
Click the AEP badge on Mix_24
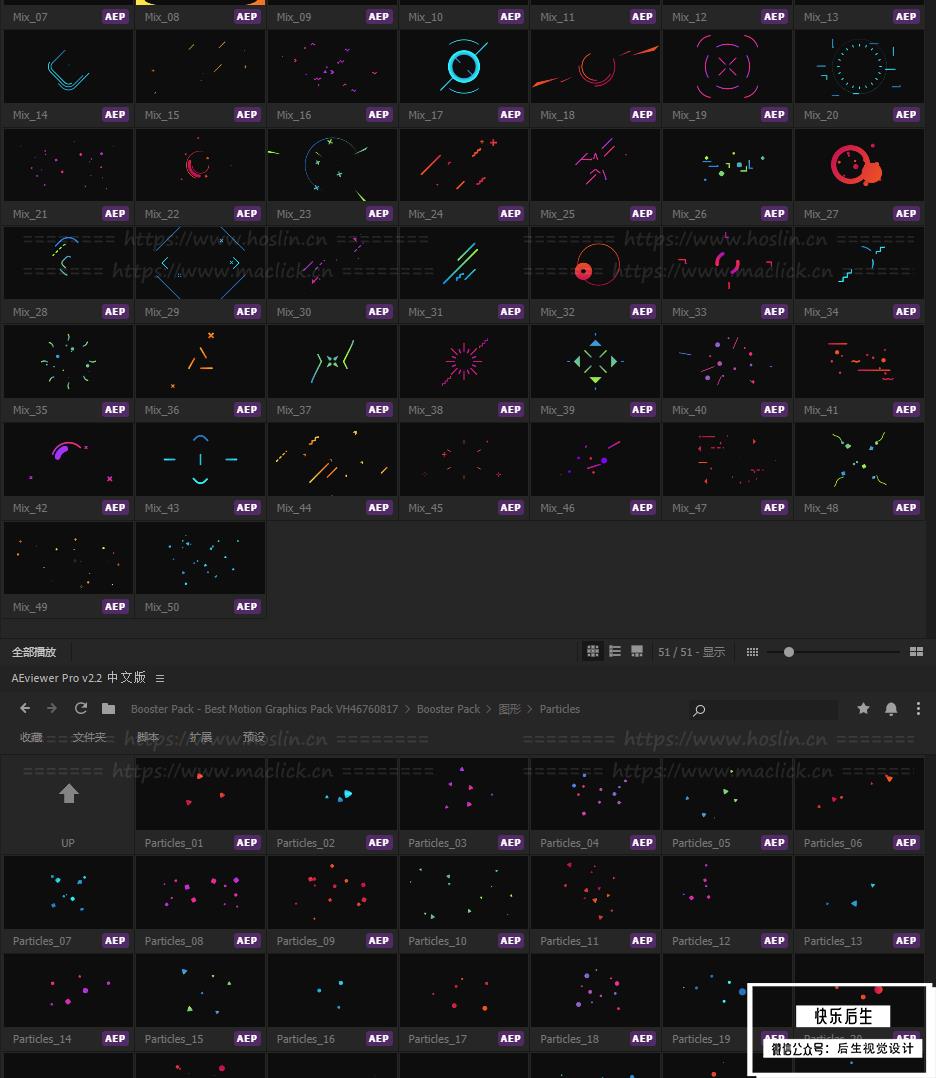click(510, 214)
